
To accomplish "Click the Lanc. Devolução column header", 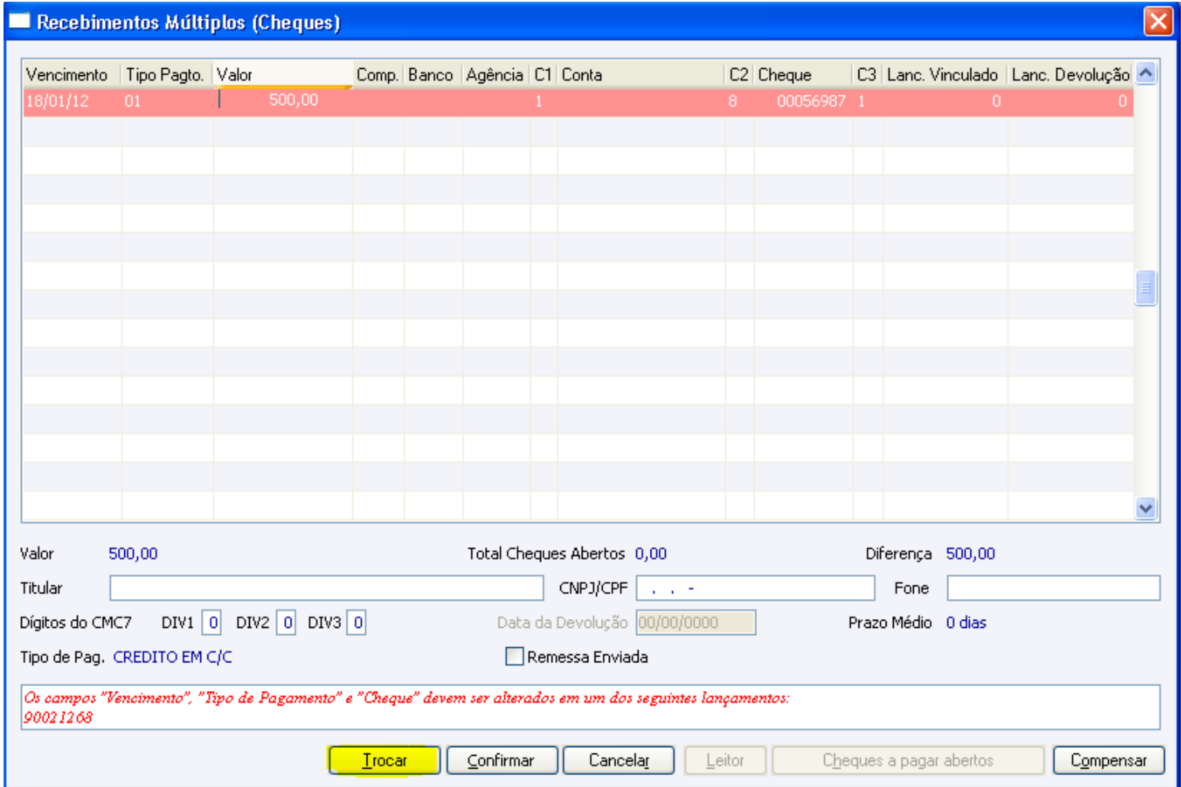I will (x=1070, y=75).
